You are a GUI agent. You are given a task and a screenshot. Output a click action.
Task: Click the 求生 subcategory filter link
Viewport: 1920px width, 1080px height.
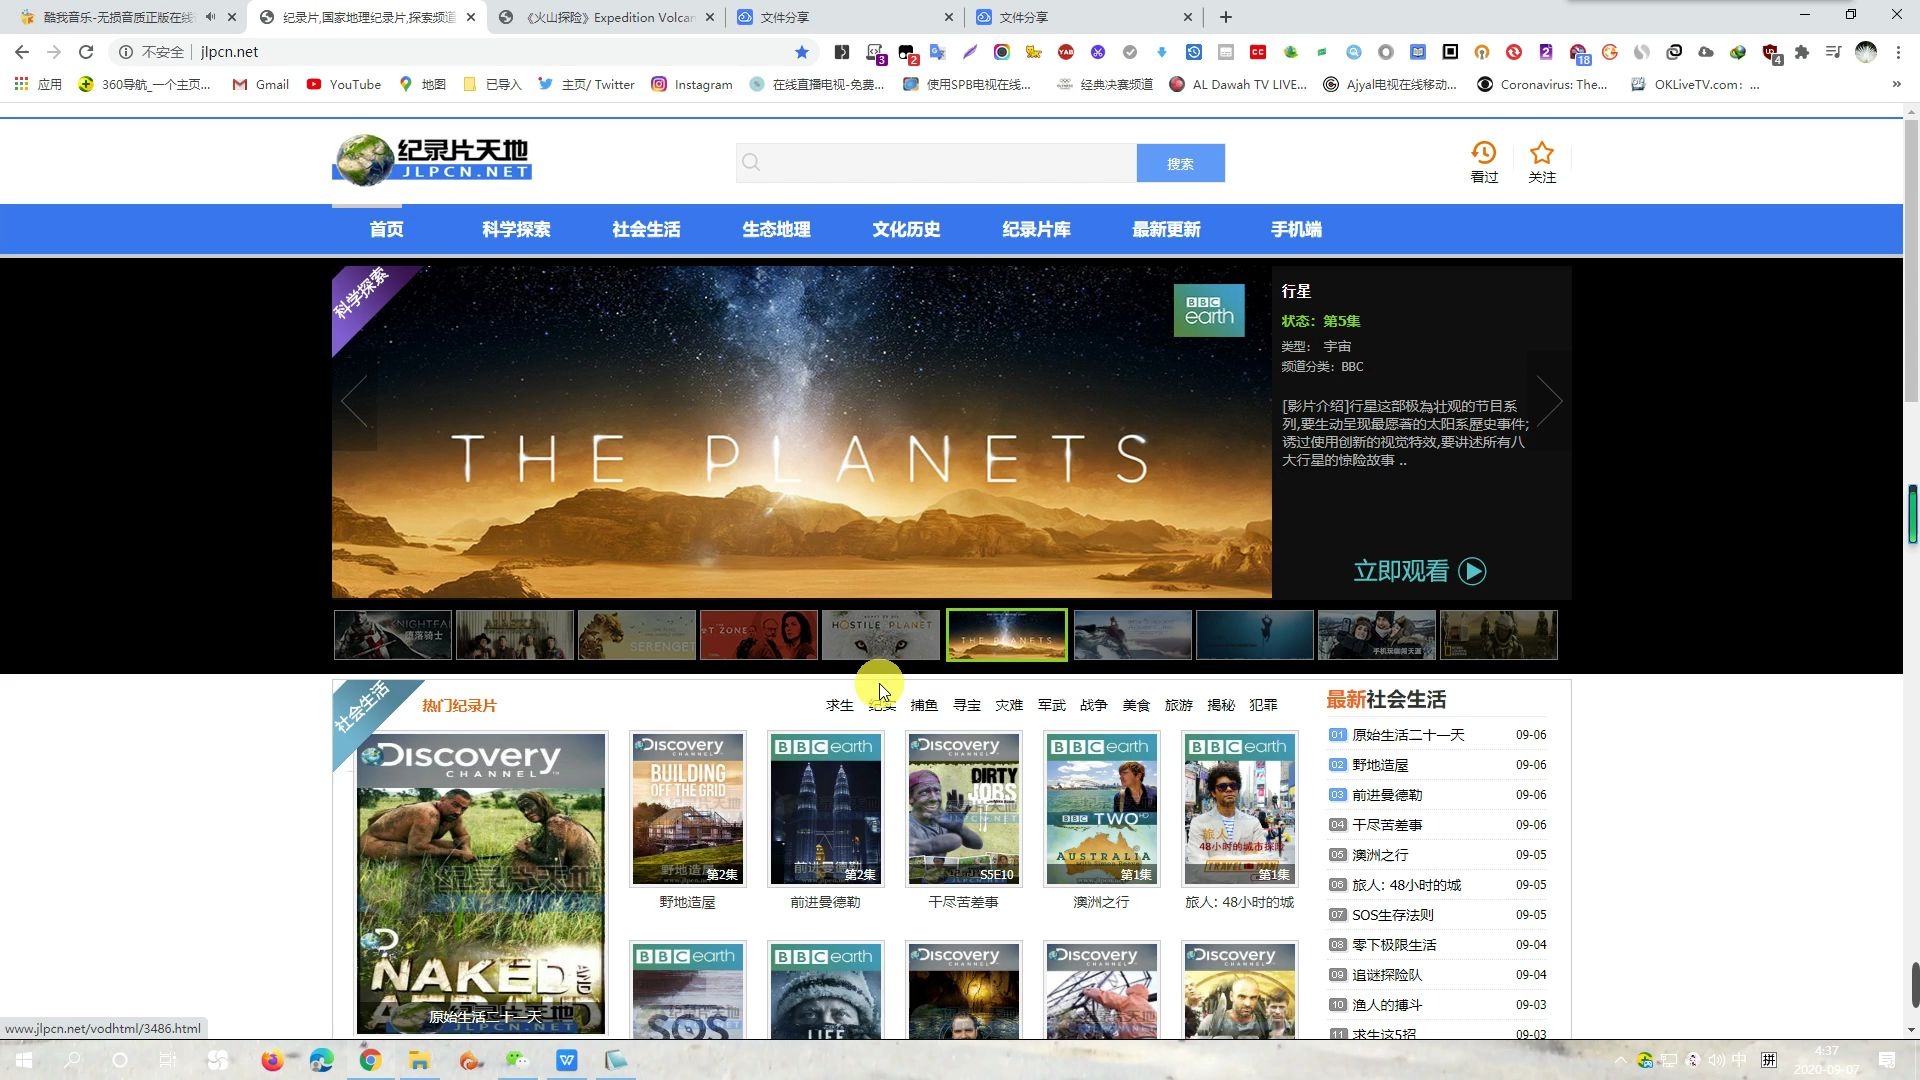[839, 705]
